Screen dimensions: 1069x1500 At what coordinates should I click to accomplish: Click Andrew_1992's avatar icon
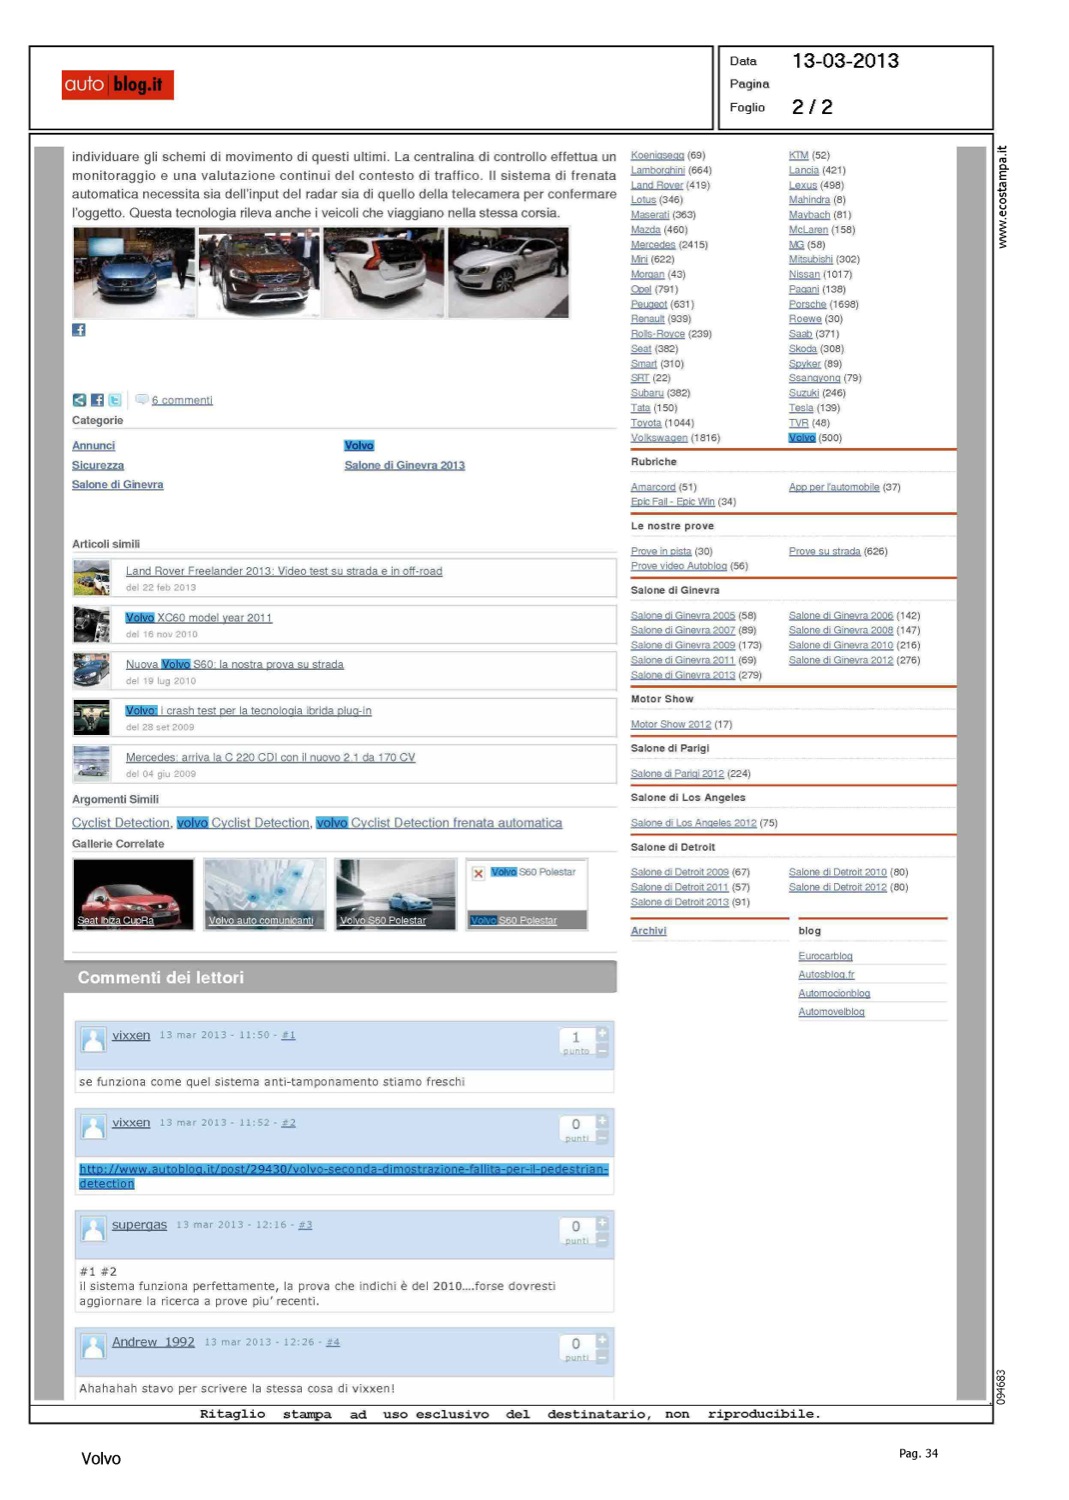[93, 1346]
